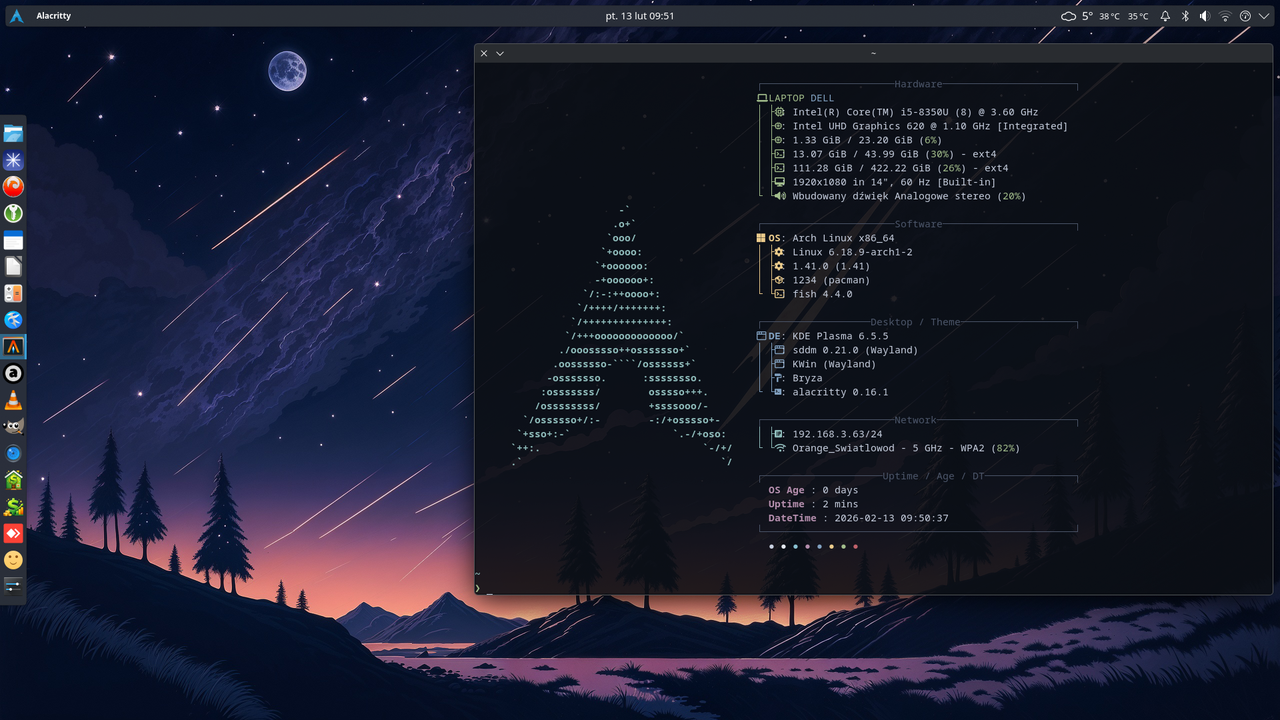Open the volume speaker tray icon

pyautogui.click(x=1205, y=16)
